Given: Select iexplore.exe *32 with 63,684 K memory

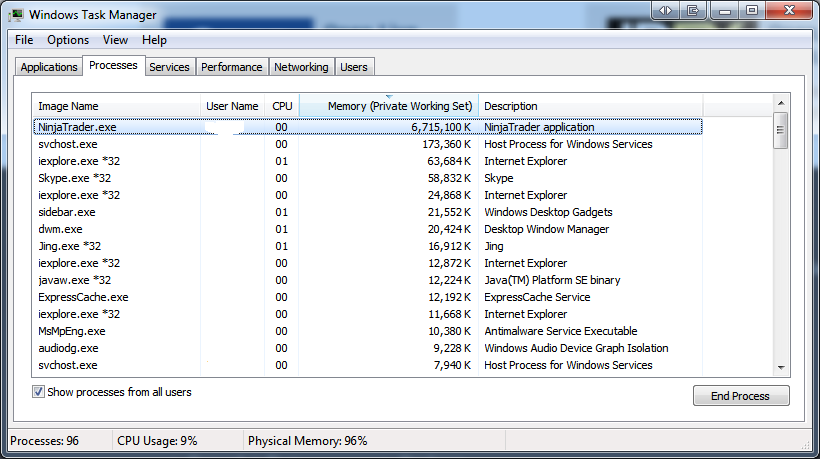Looking at the screenshot, I should coord(368,161).
